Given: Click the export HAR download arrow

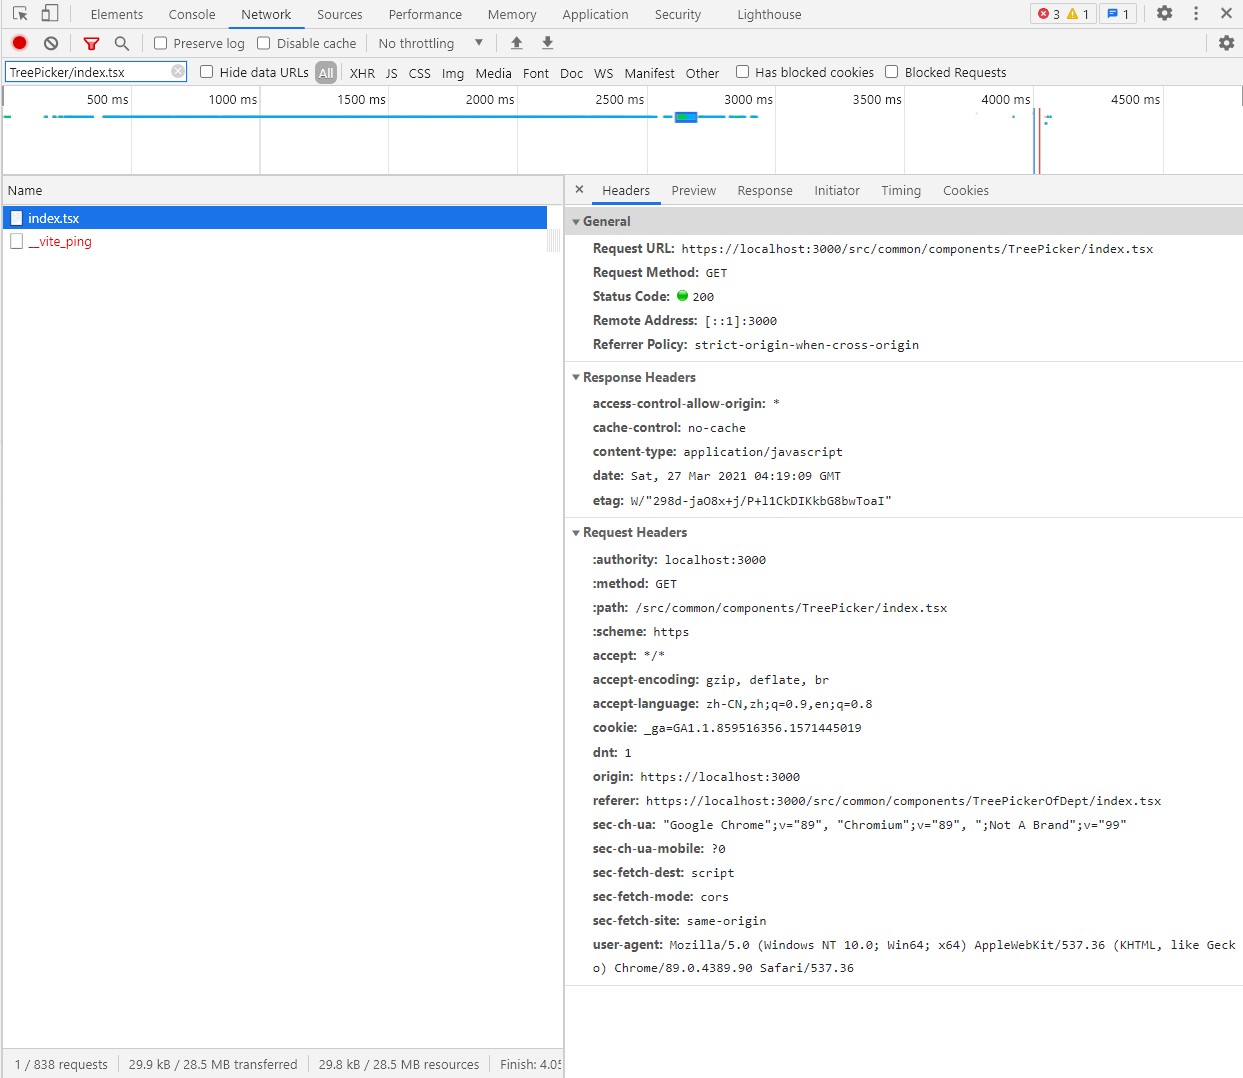Looking at the screenshot, I should (x=547, y=43).
